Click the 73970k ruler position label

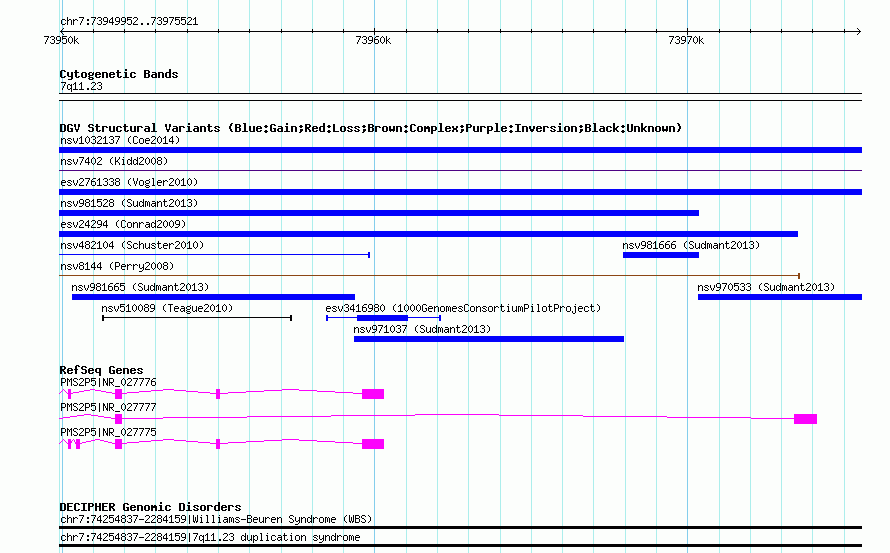[x=686, y=40]
